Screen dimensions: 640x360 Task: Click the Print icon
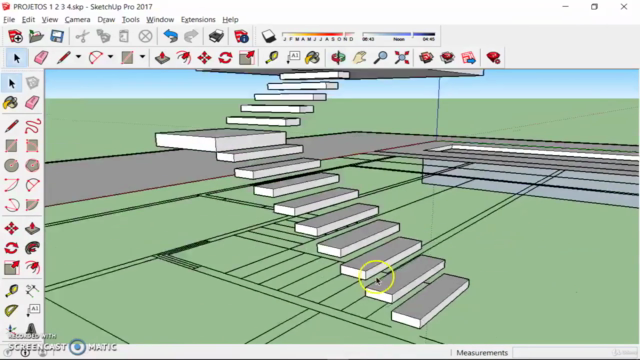coord(216,36)
